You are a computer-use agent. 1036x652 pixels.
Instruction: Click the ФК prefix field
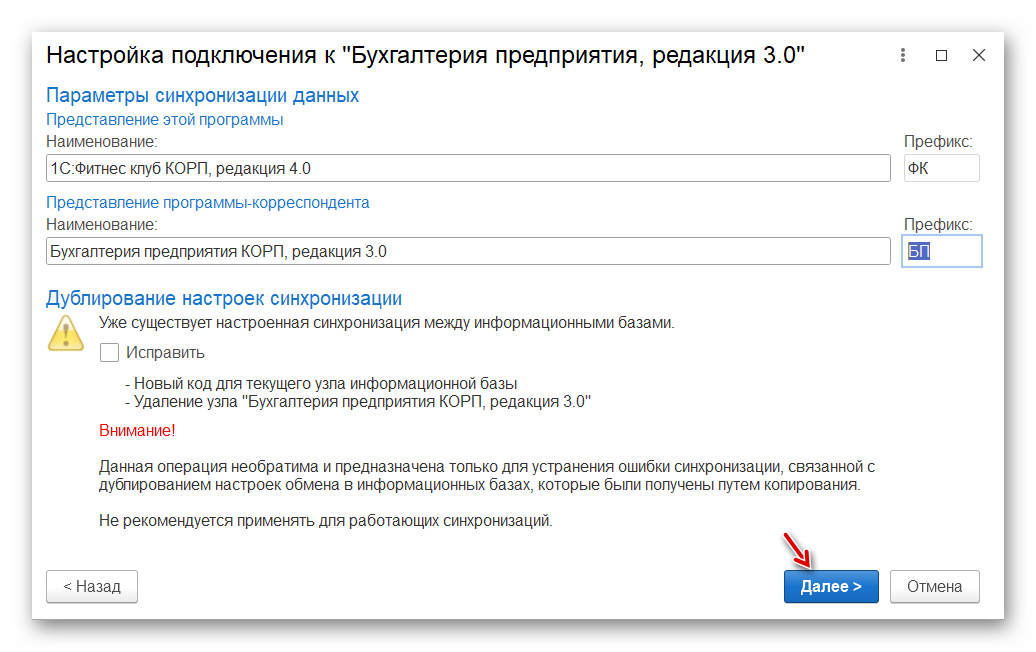click(941, 168)
